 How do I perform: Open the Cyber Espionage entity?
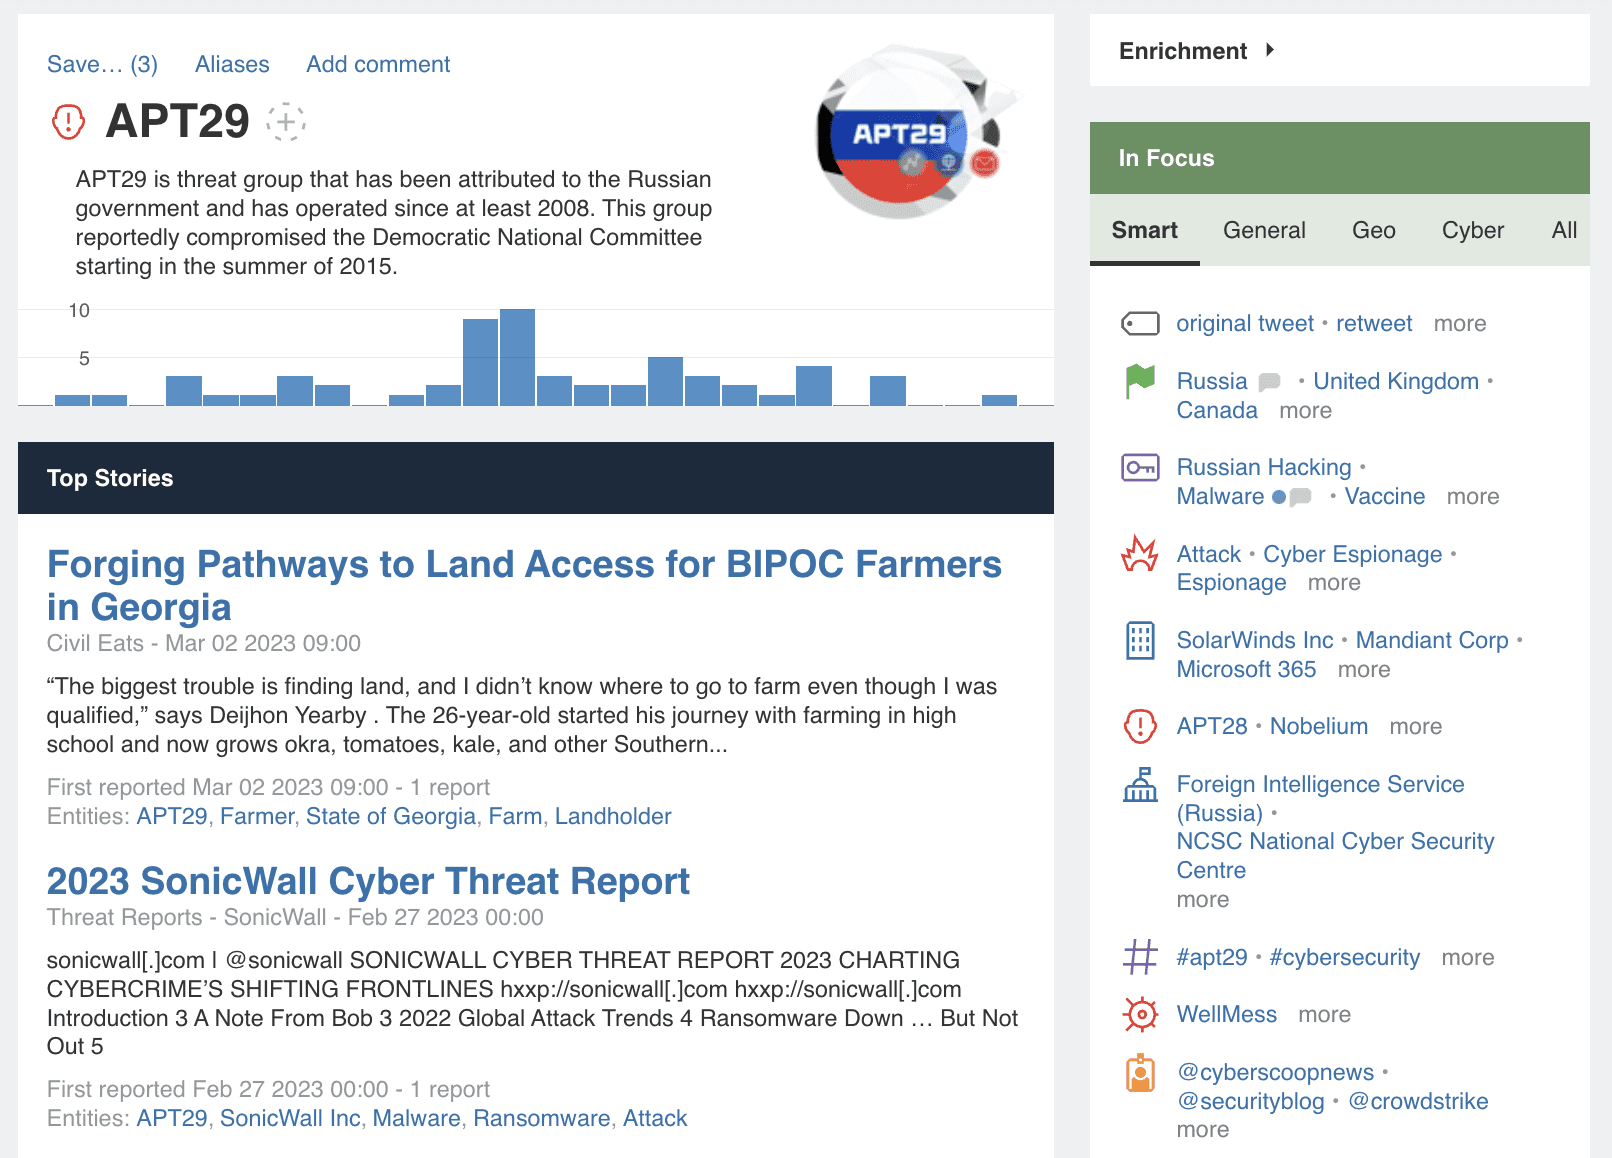tap(1353, 554)
